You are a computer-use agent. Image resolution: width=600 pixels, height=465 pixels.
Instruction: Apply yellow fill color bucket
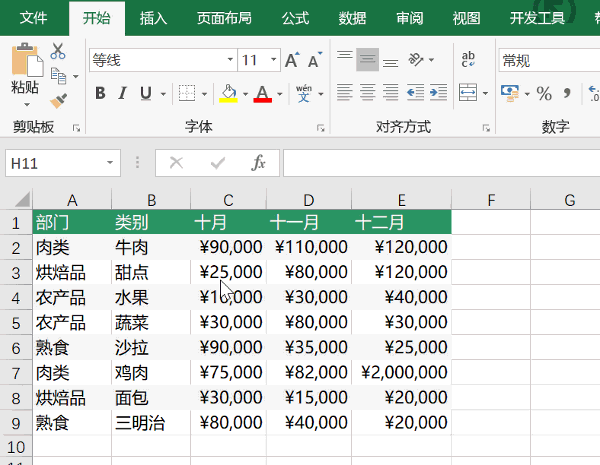coord(228,93)
